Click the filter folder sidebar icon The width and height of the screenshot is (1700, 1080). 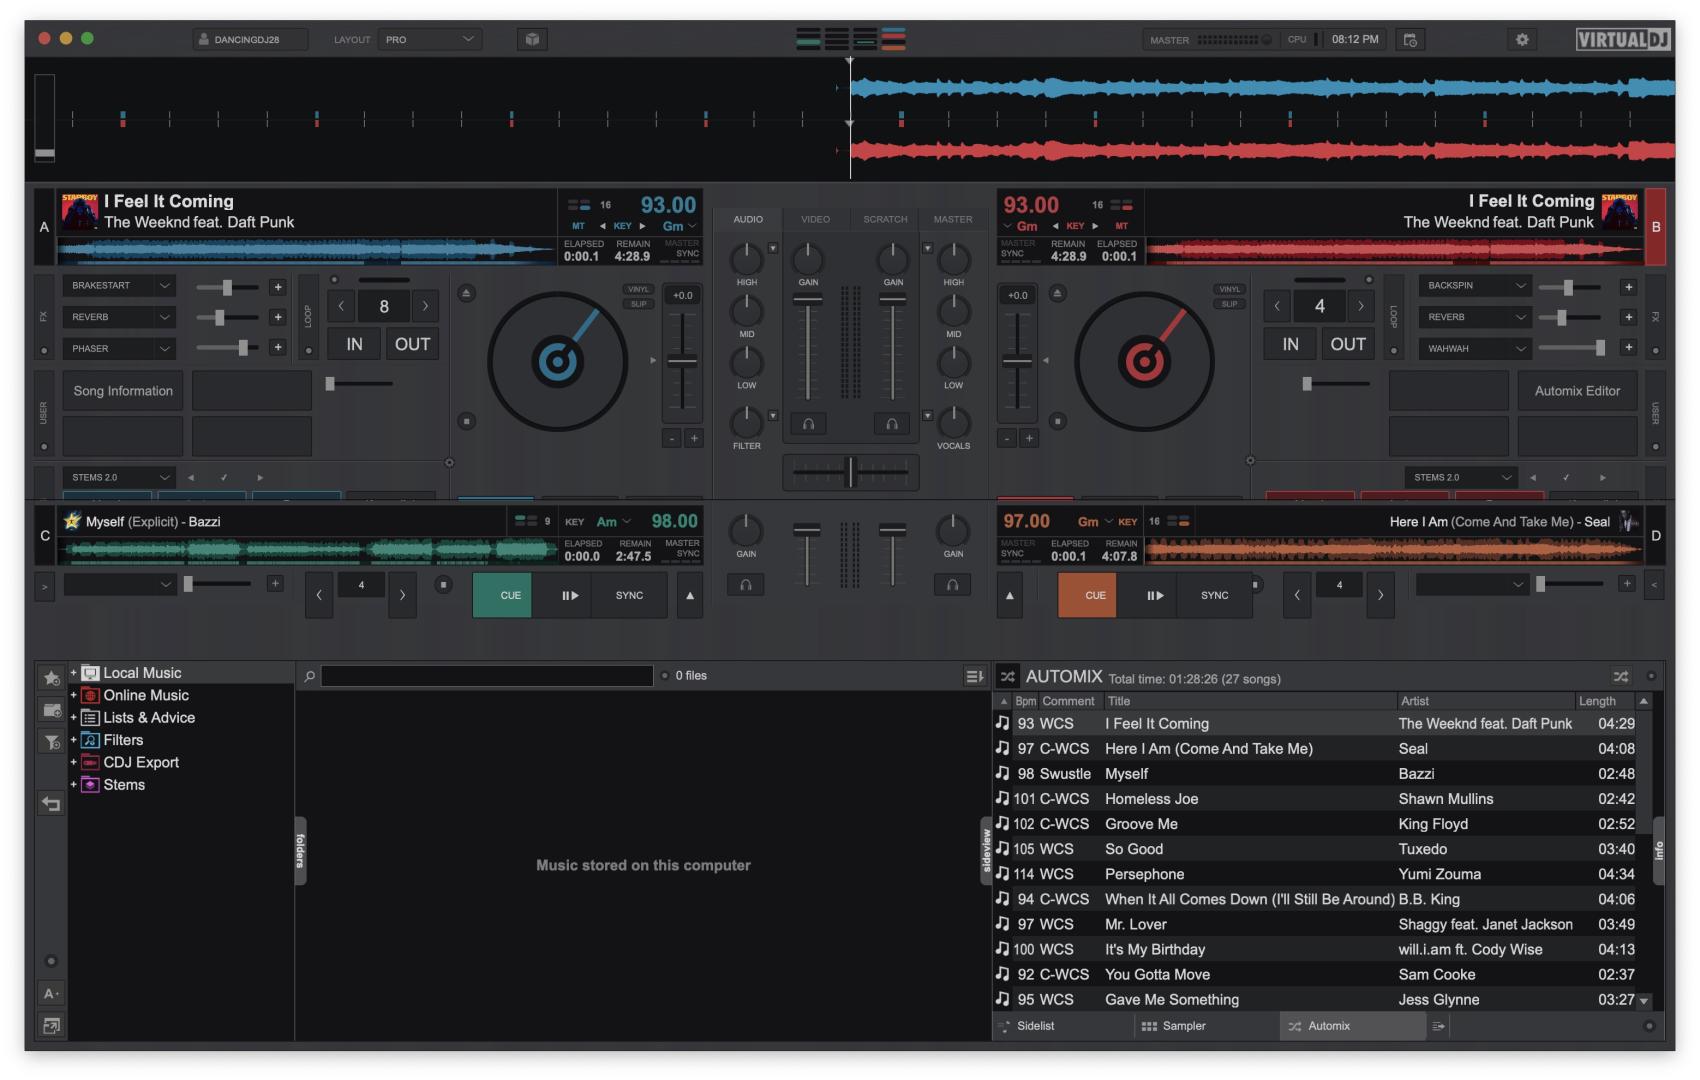52,742
